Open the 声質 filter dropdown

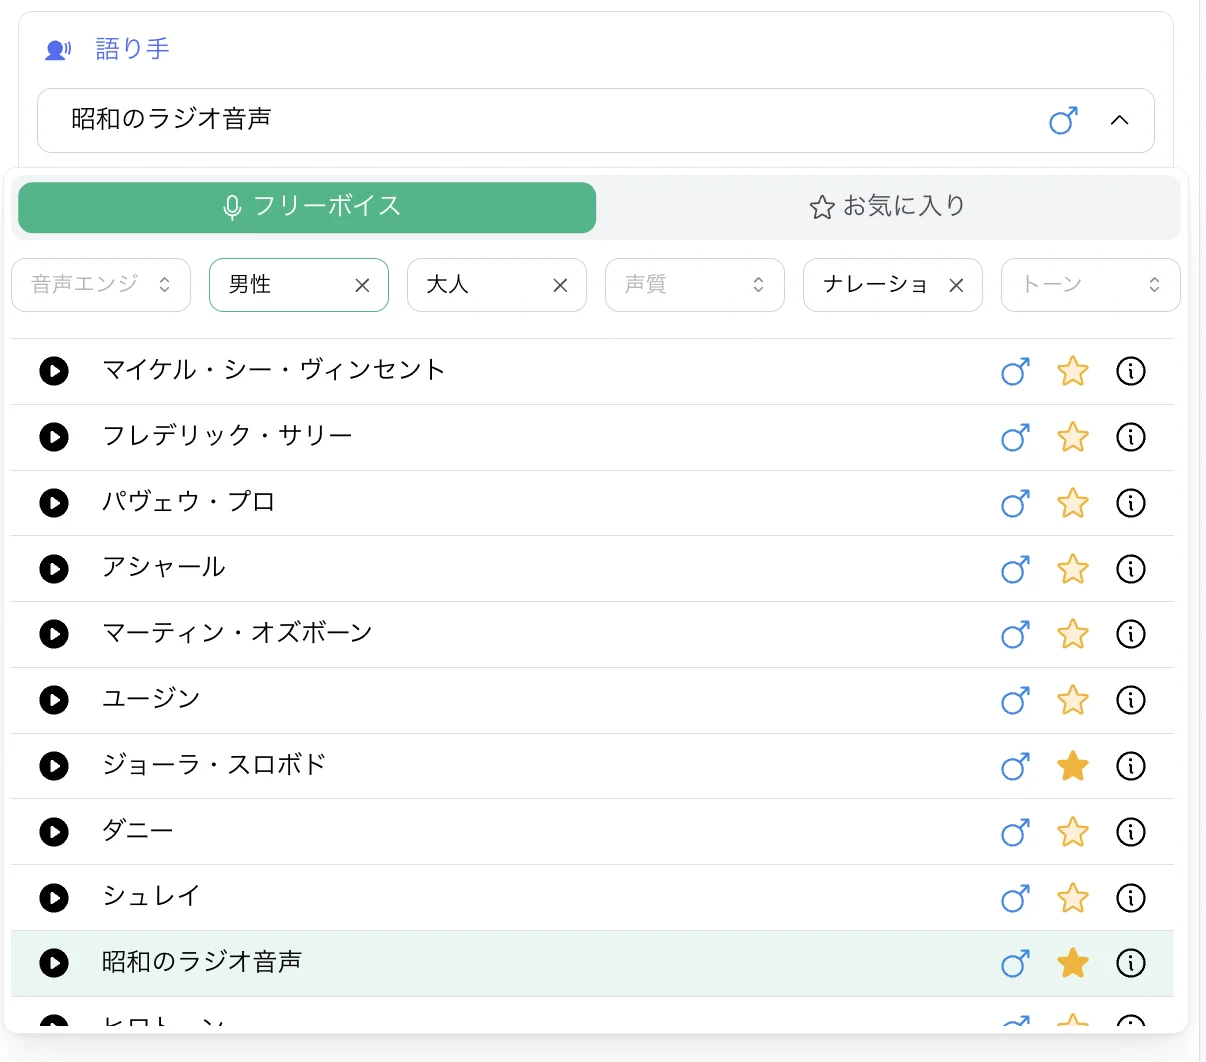pyautogui.click(x=695, y=285)
